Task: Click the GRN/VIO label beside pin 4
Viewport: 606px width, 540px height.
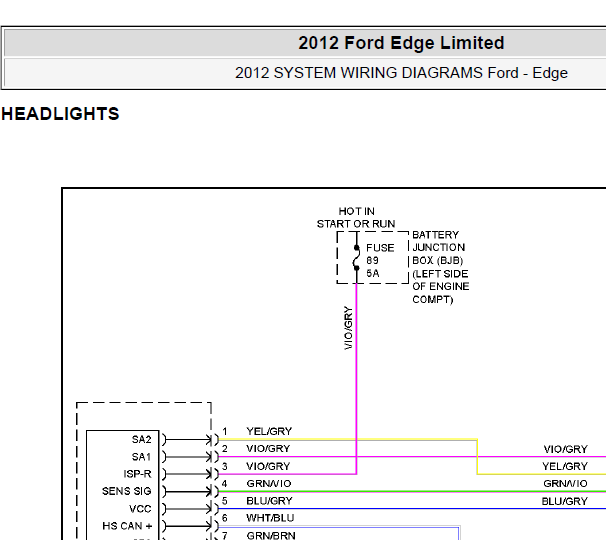Action: click(x=269, y=484)
